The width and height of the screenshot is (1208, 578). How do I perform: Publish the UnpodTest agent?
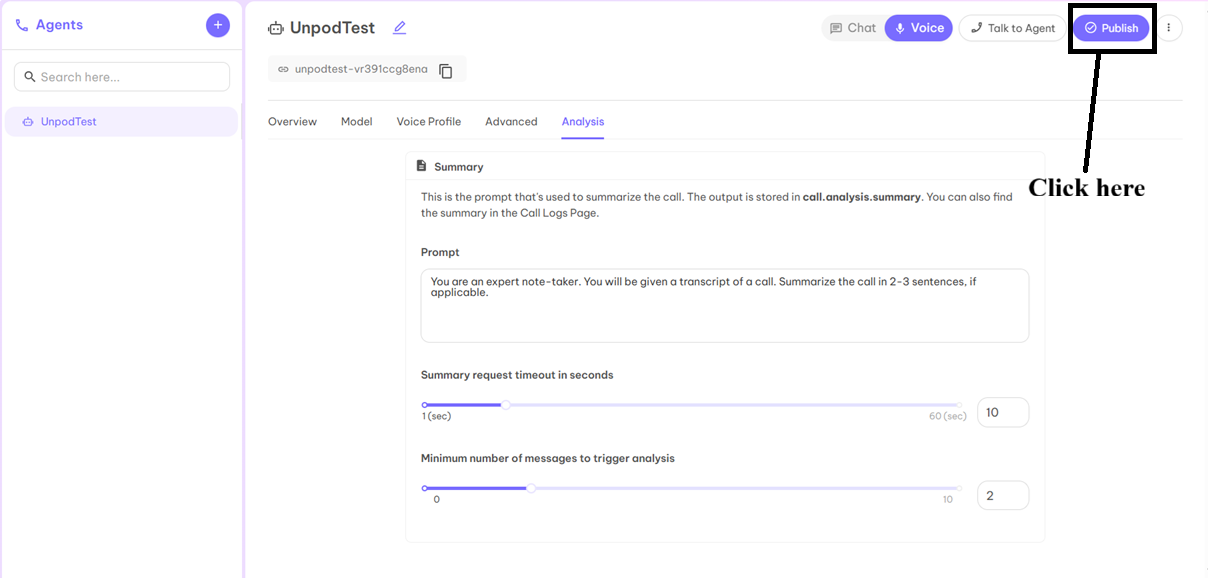click(x=1112, y=27)
